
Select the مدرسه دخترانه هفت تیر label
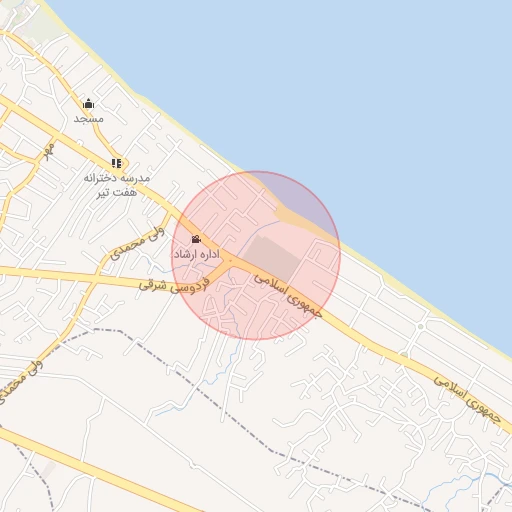[x=117, y=185]
